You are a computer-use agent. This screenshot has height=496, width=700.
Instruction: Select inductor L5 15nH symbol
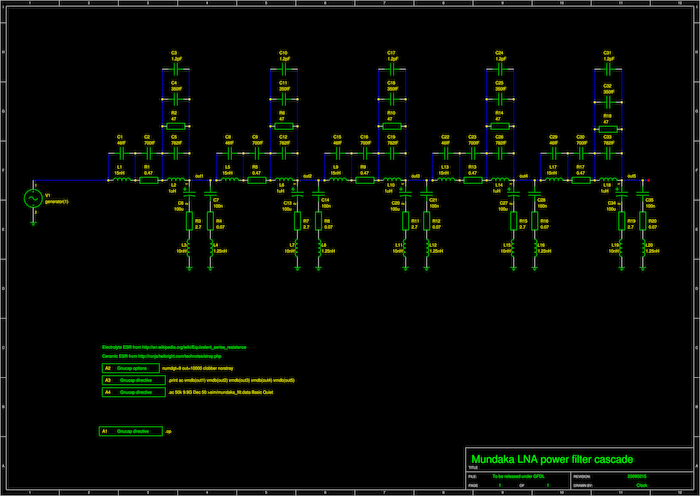click(x=229, y=180)
